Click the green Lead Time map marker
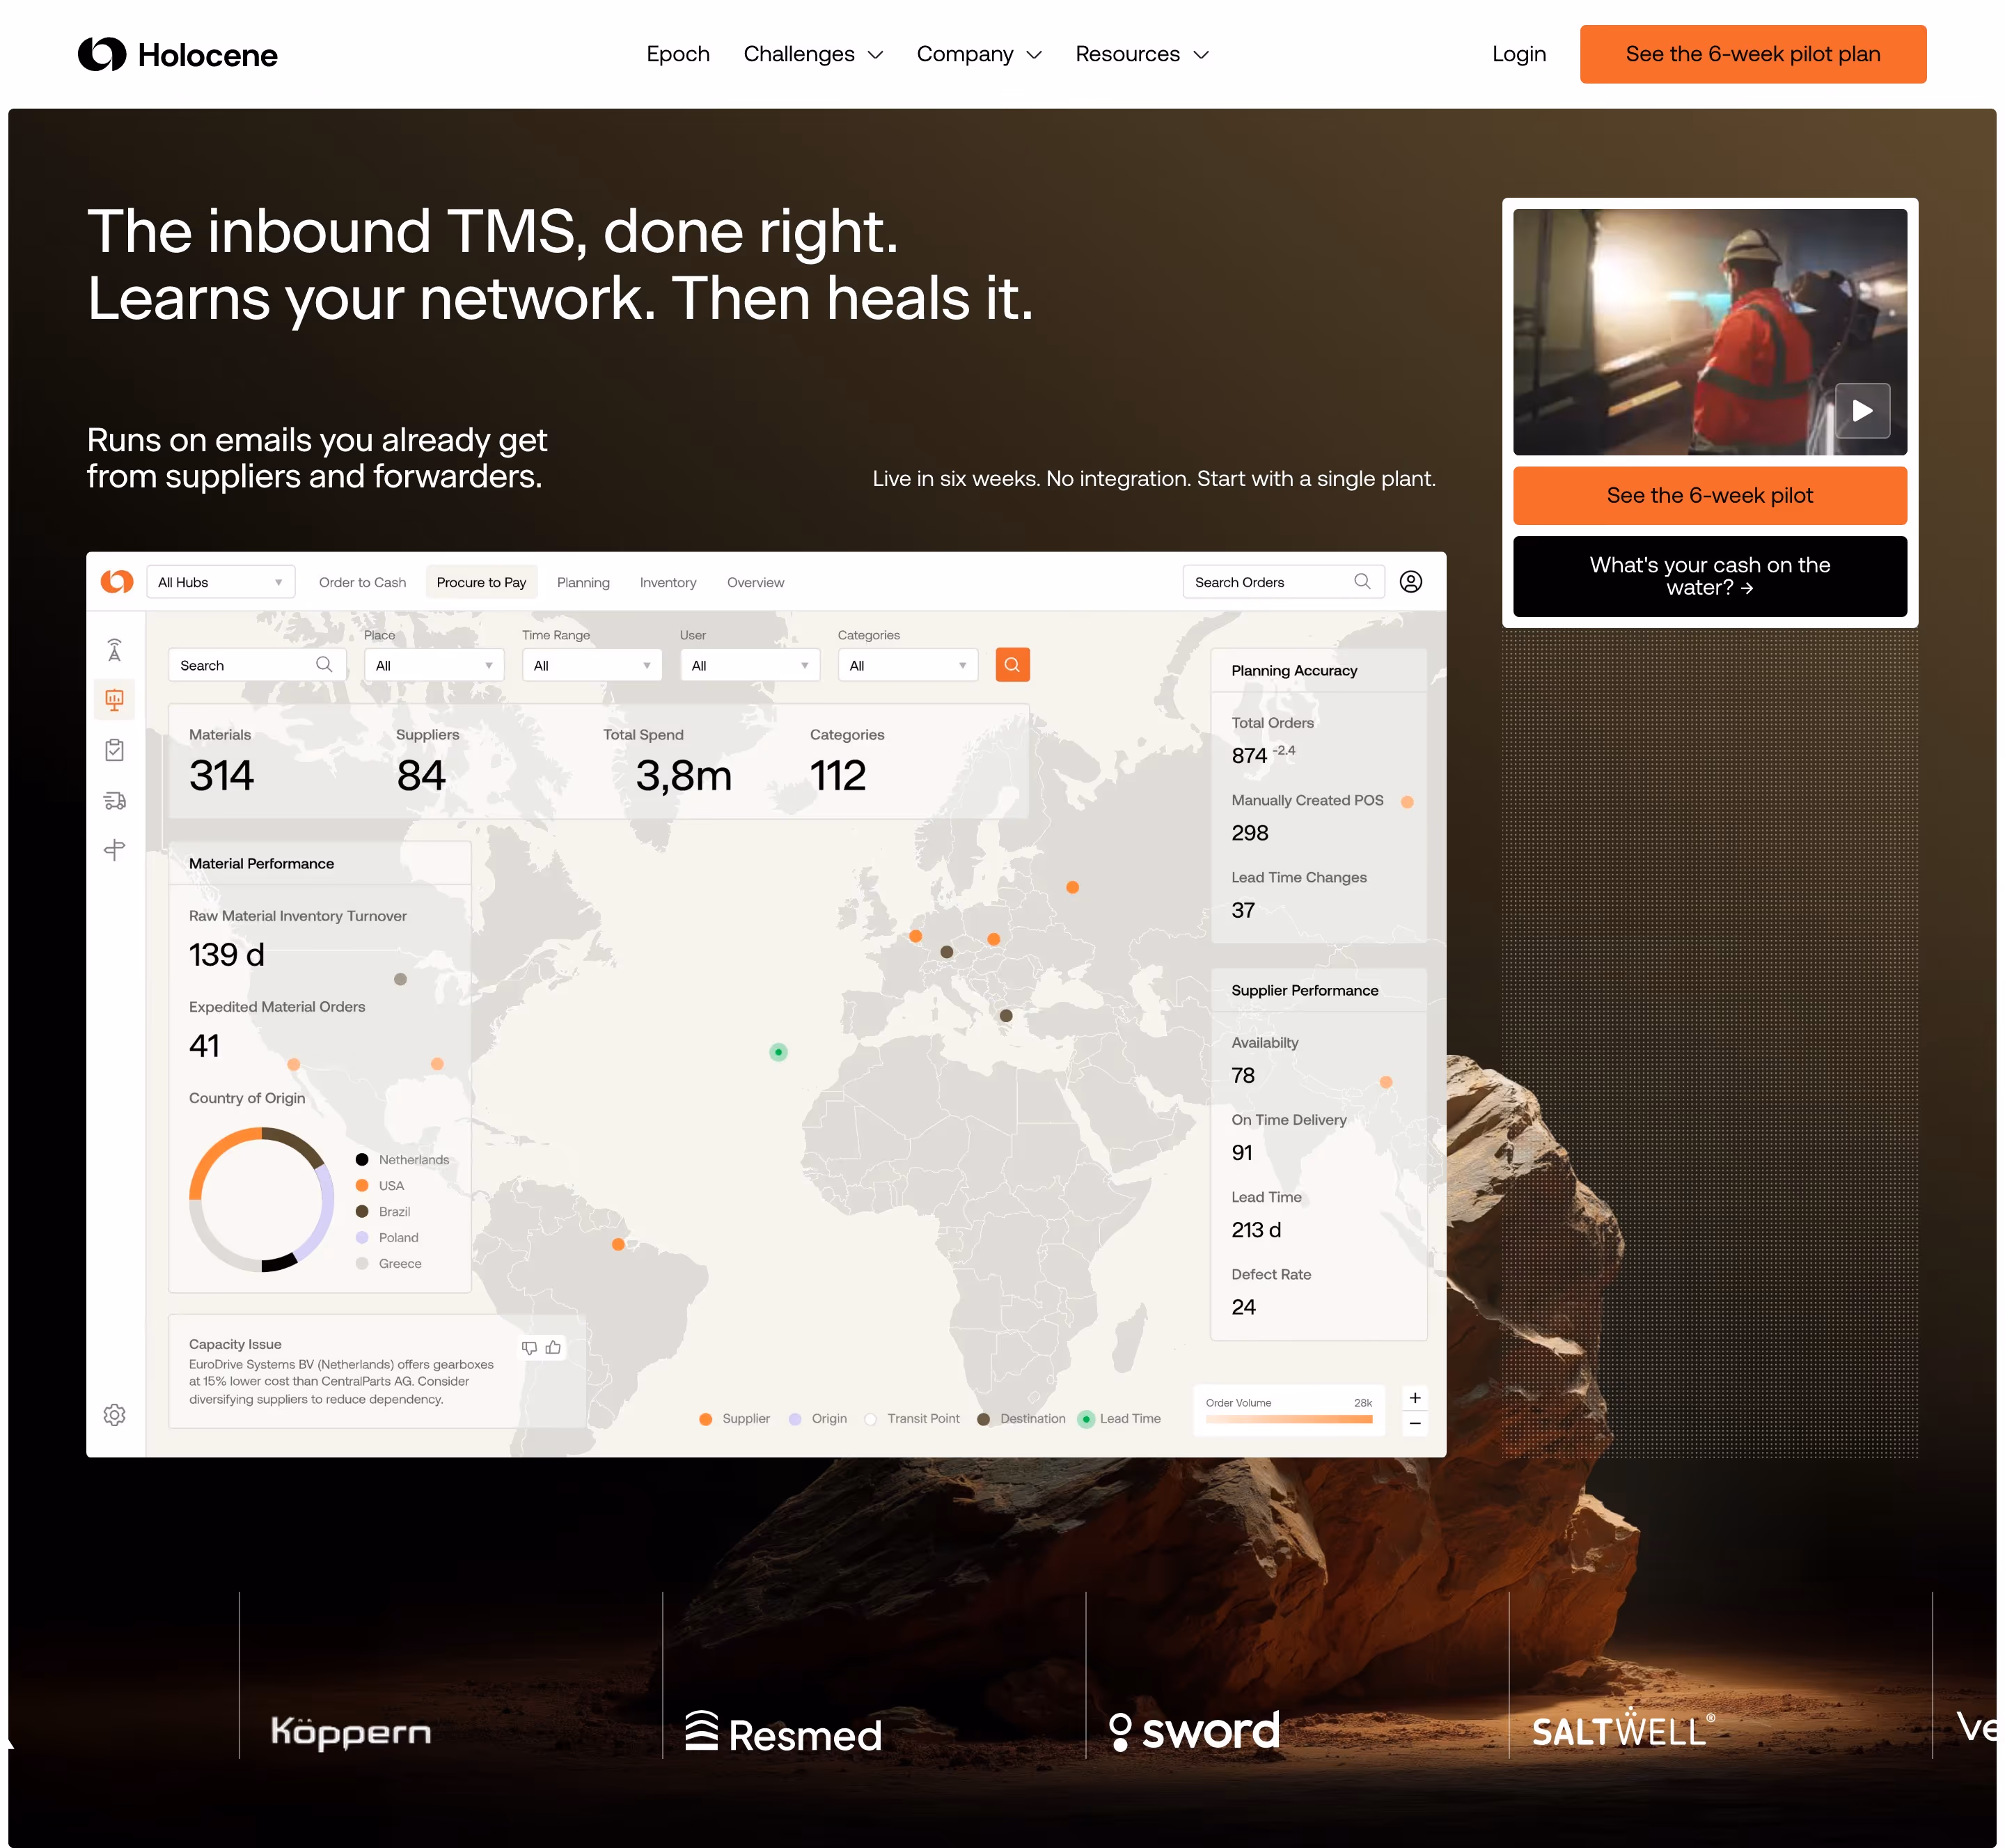This screenshot has height=1848, width=2005. (x=778, y=1051)
